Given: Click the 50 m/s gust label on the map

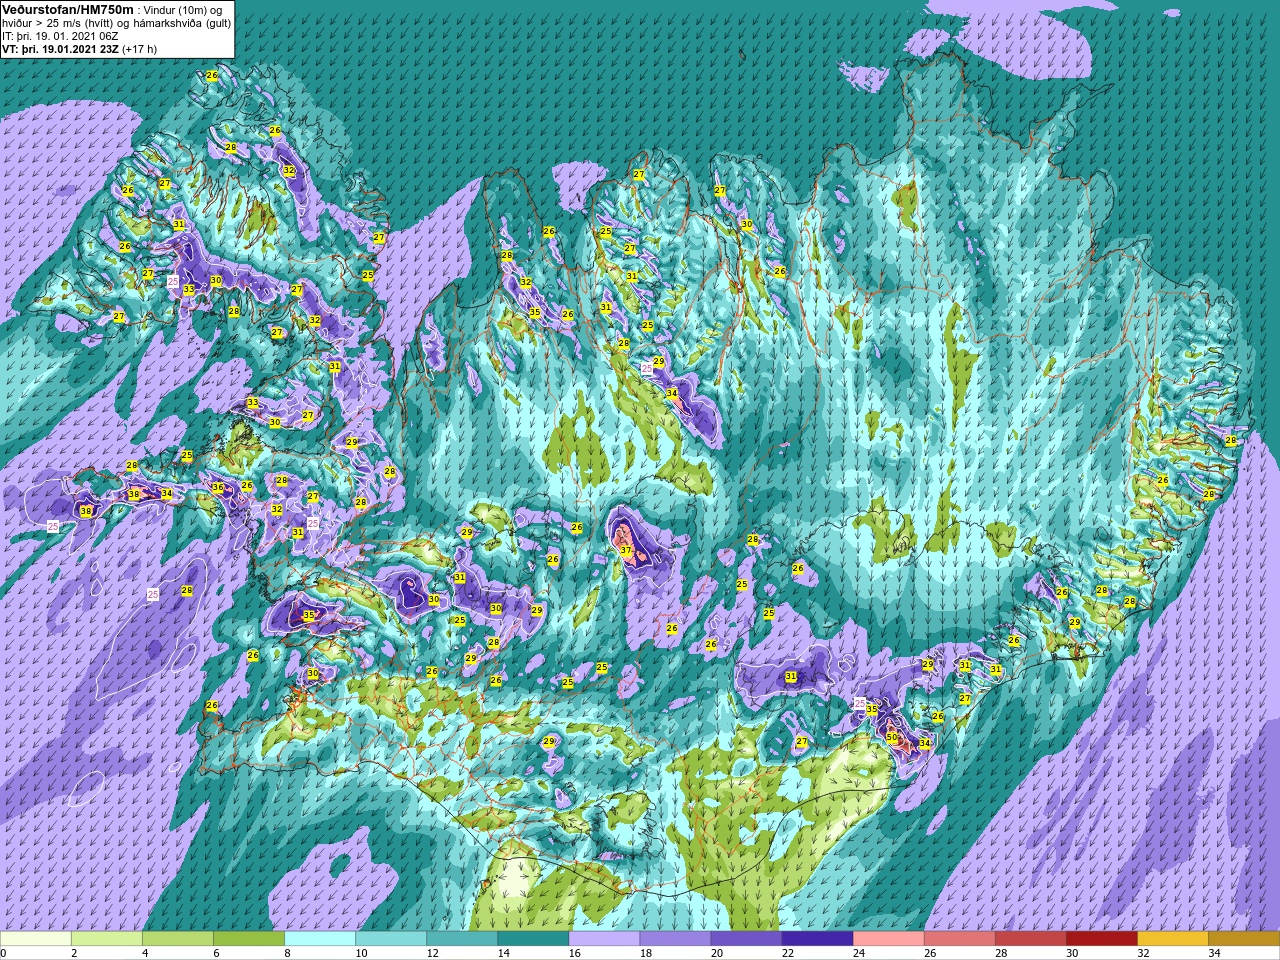Looking at the screenshot, I should (x=892, y=737).
